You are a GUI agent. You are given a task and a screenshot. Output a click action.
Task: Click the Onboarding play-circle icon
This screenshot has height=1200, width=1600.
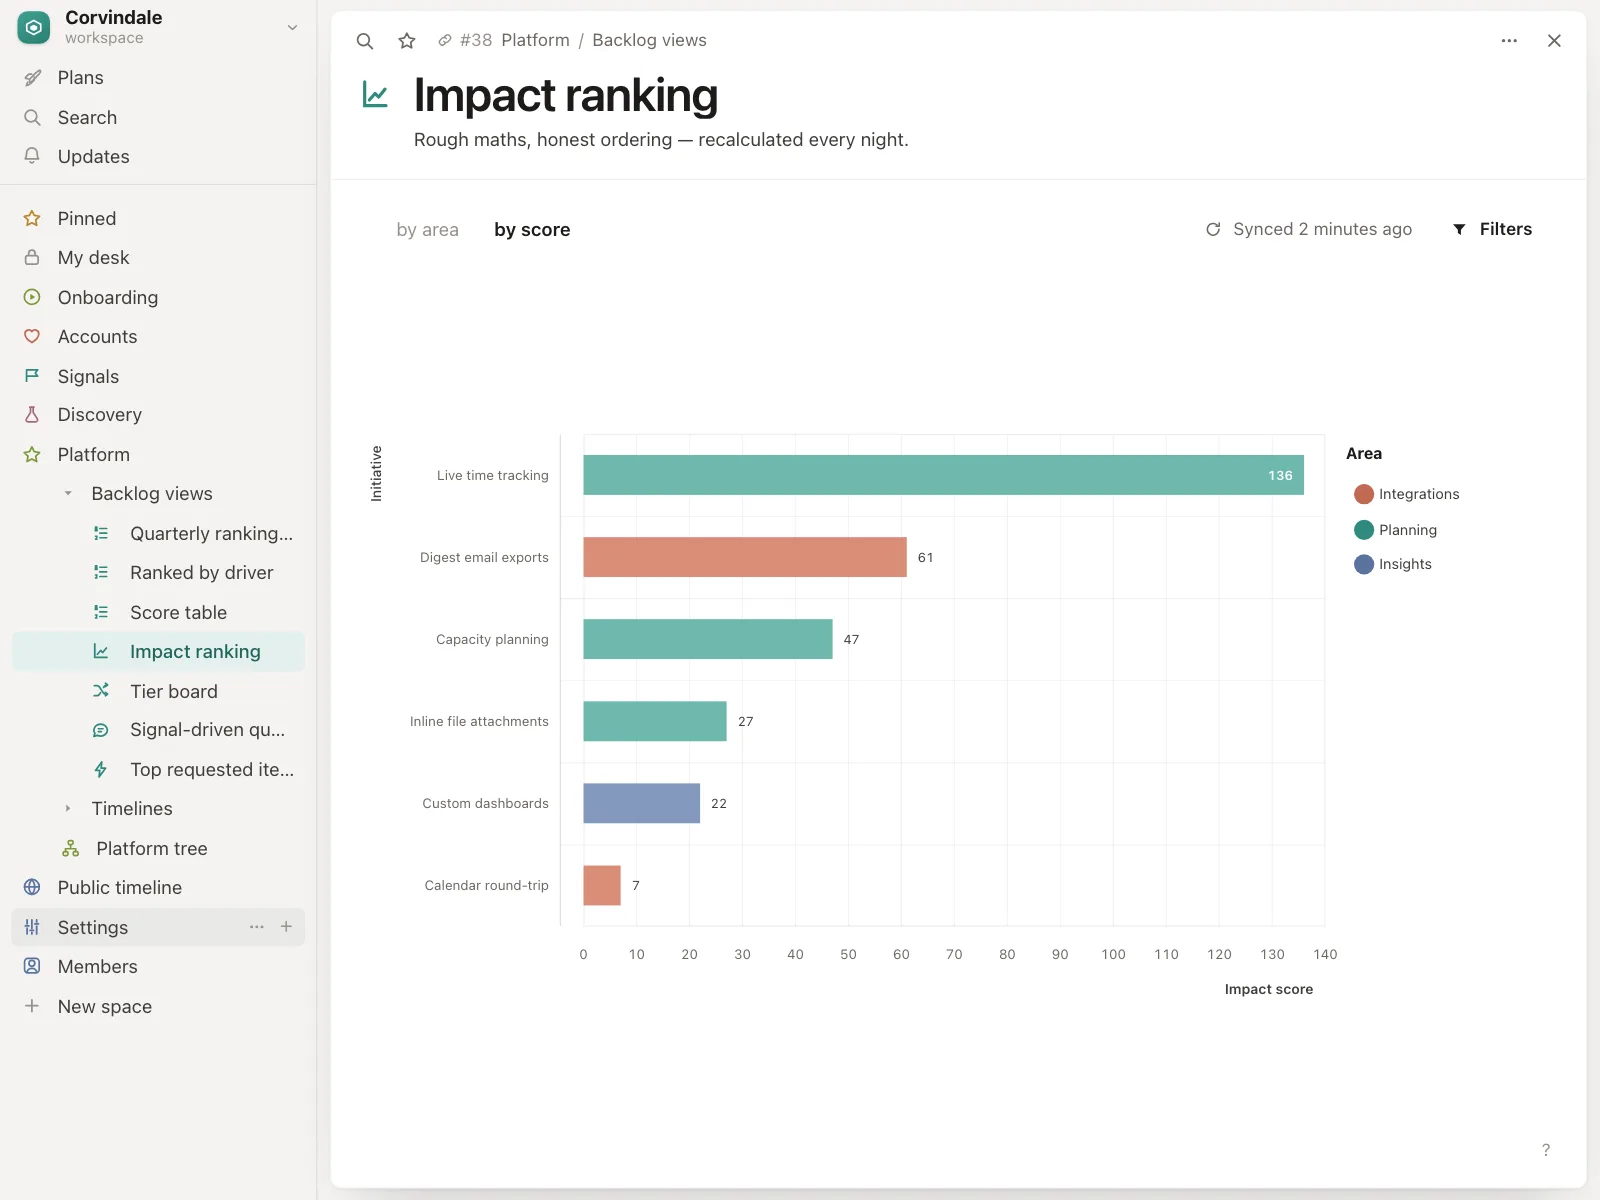tap(32, 298)
